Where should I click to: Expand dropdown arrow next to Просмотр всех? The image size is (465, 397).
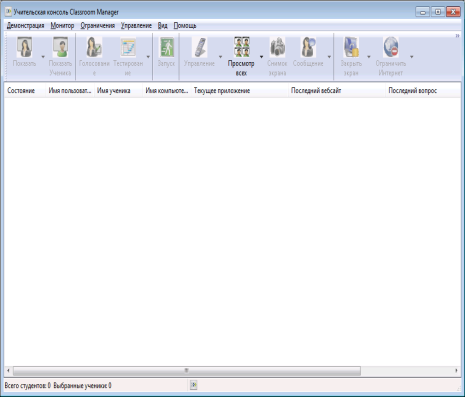(261, 57)
